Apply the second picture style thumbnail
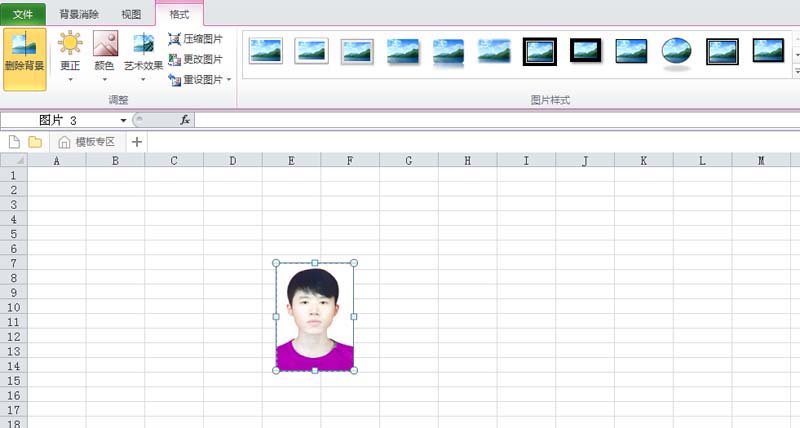 311,51
